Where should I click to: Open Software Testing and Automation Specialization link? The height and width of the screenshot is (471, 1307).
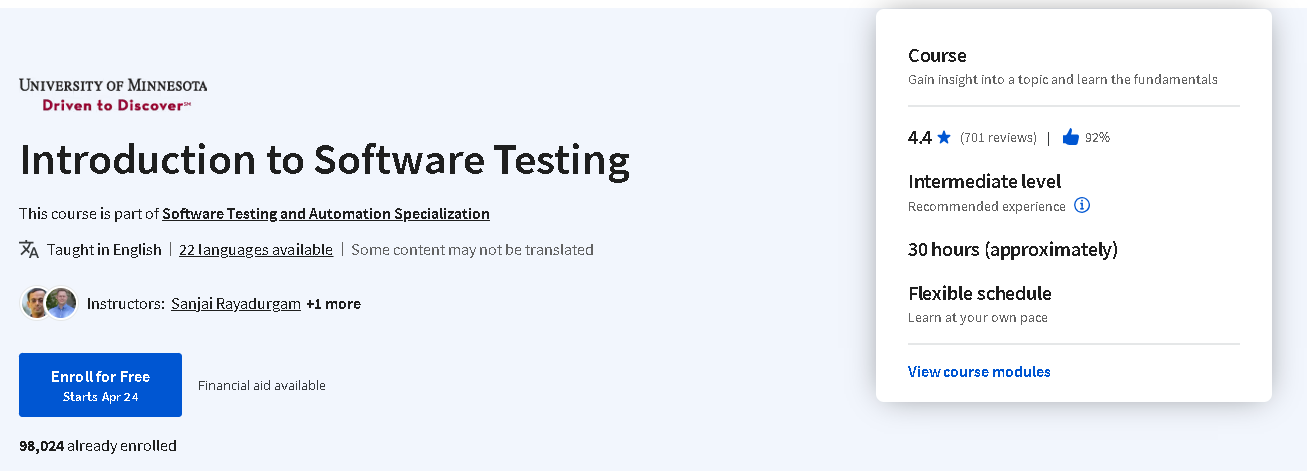pyautogui.click(x=326, y=213)
